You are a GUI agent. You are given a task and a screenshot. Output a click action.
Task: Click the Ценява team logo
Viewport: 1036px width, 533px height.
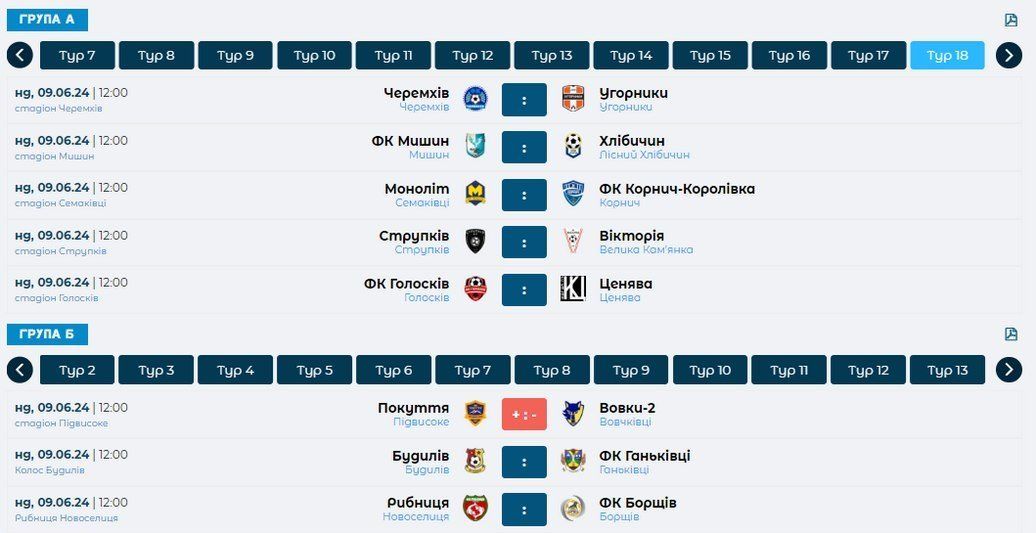tap(573, 289)
